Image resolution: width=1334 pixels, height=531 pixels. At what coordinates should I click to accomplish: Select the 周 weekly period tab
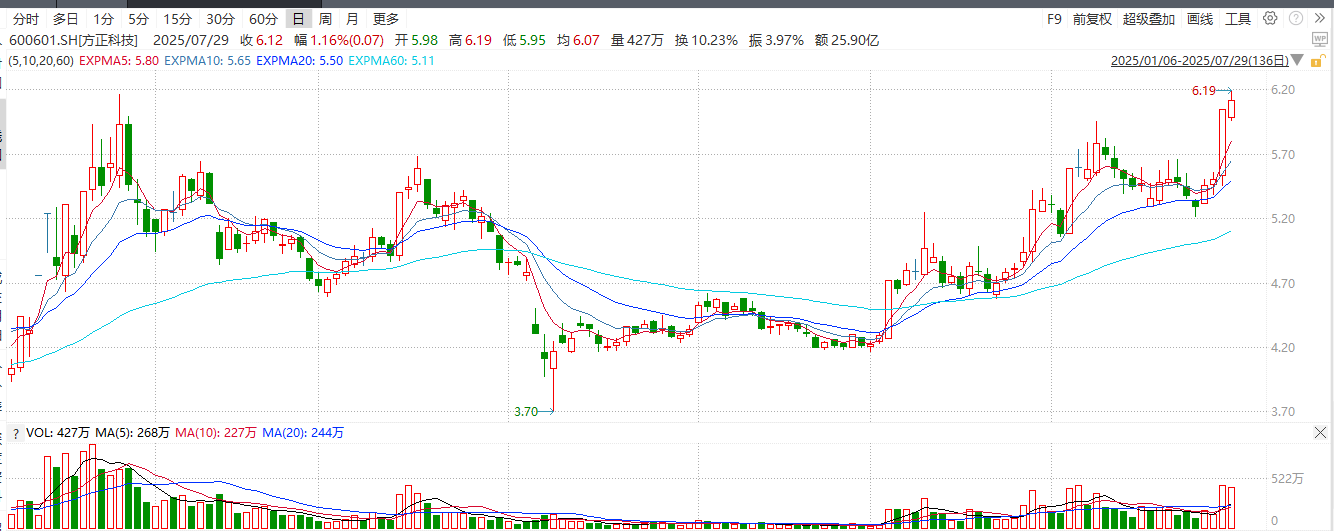325,19
